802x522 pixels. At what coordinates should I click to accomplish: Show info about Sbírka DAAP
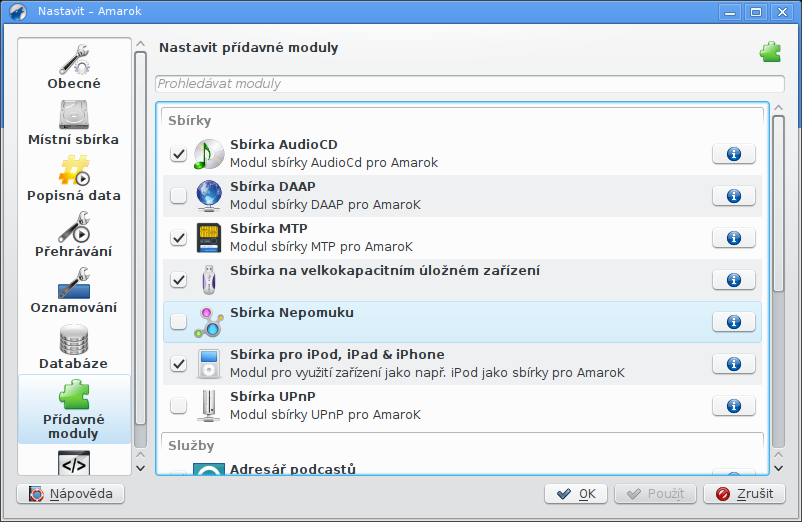pos(733,196)
